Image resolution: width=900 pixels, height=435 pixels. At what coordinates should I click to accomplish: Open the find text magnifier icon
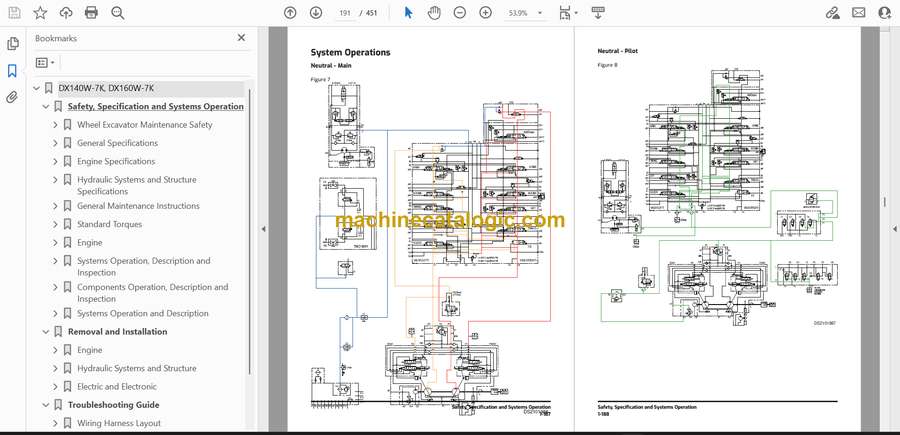(118, 13)
